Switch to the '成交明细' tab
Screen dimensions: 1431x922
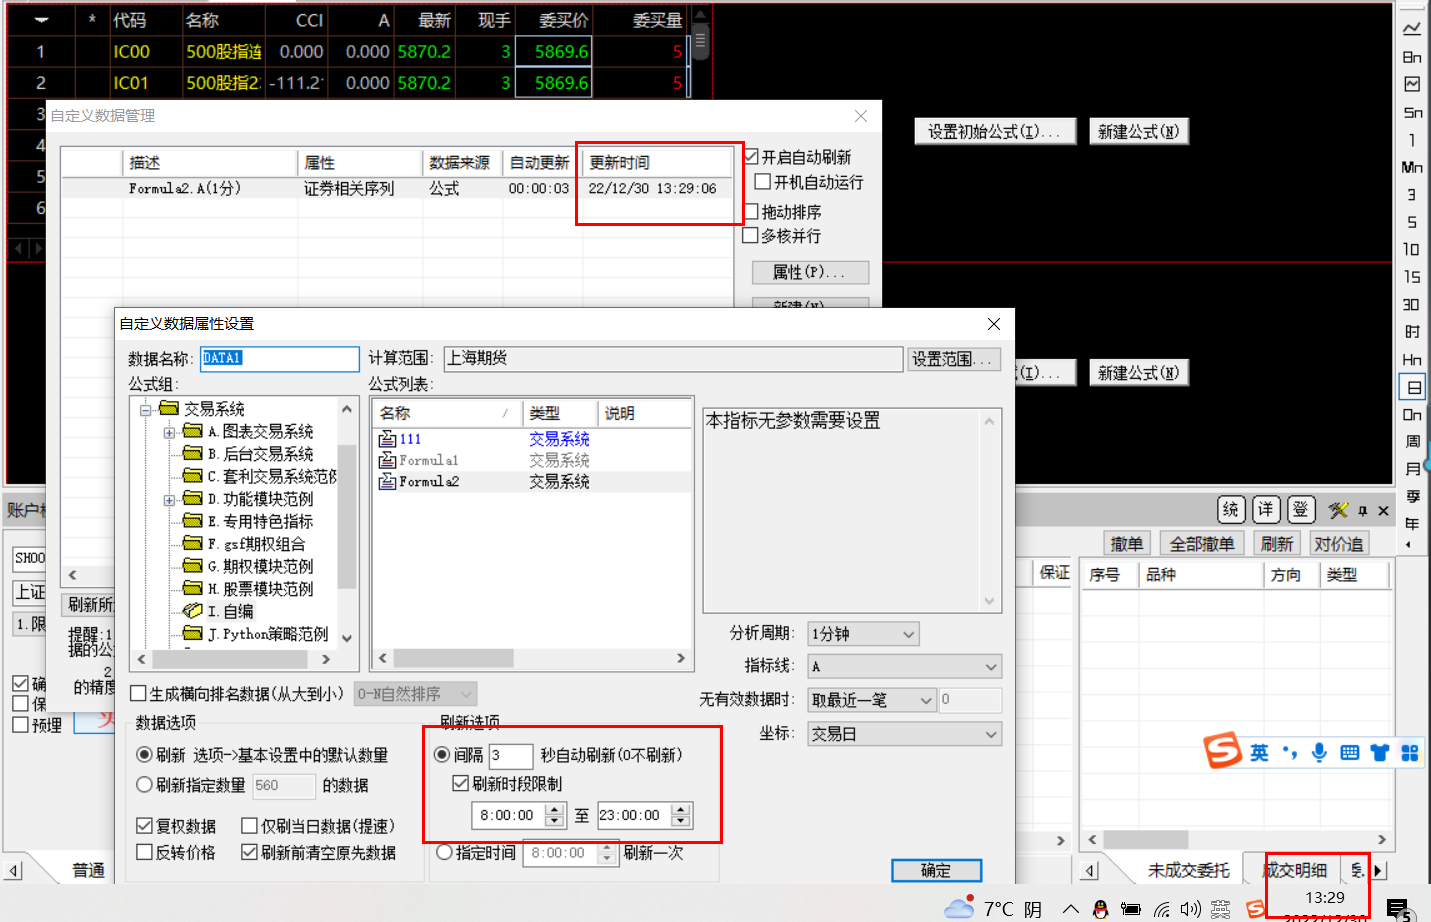[x=1294, y=870]
